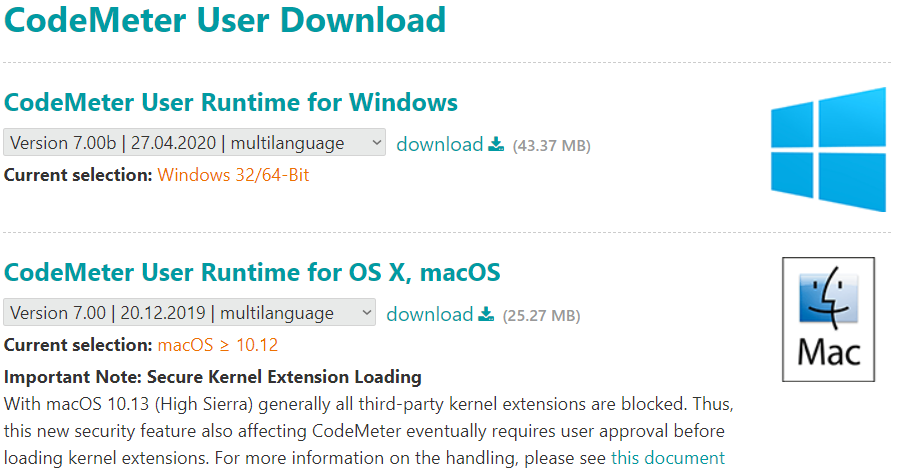Click the "High Sierra" text in the note
The image size is (898, 472).
click(194, 404)
